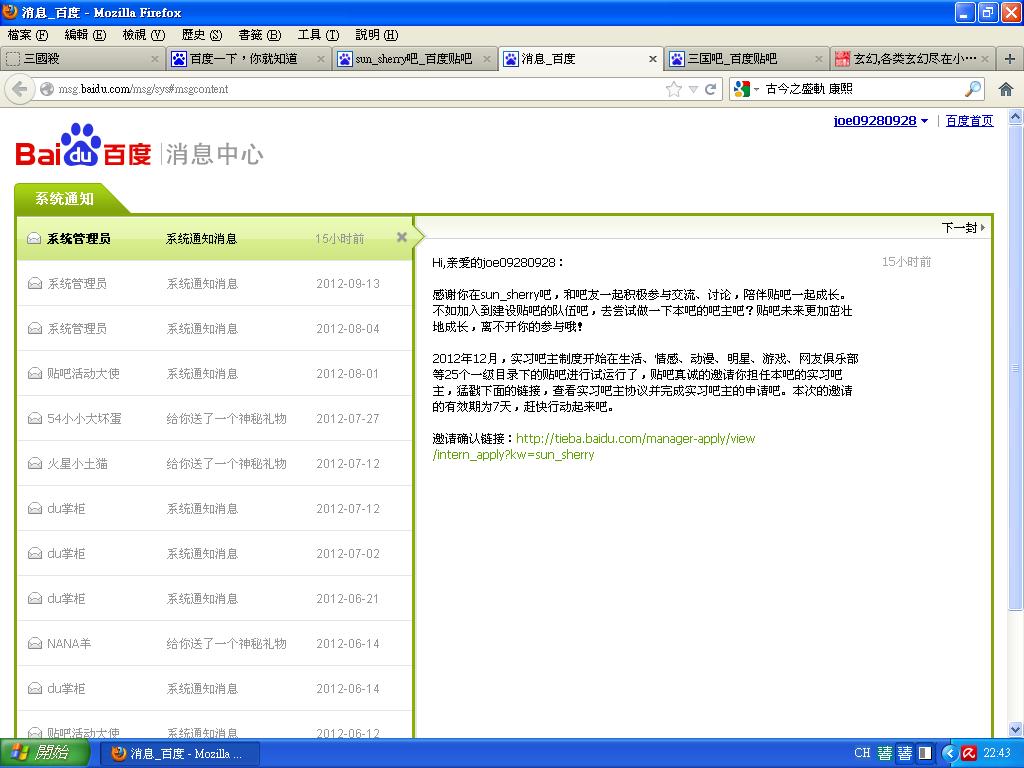Screen dimensions: 1024x768
Task: Open the Windows 開始 start button
Action: pos(44,753)
